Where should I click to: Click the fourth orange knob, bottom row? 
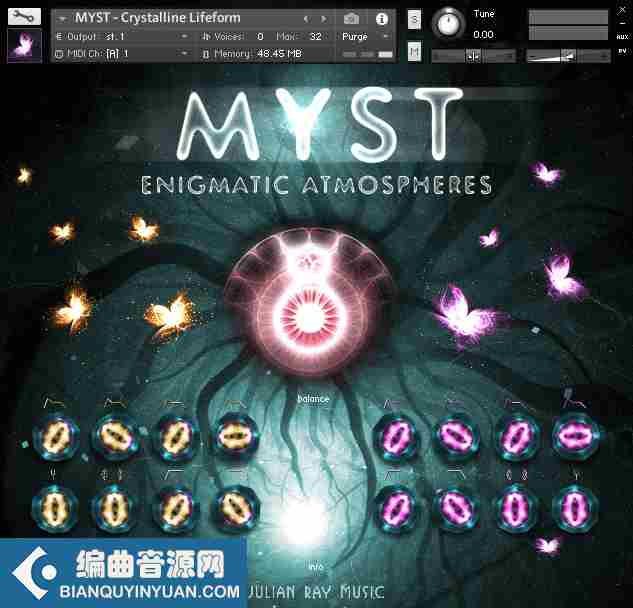pos(235,508)
